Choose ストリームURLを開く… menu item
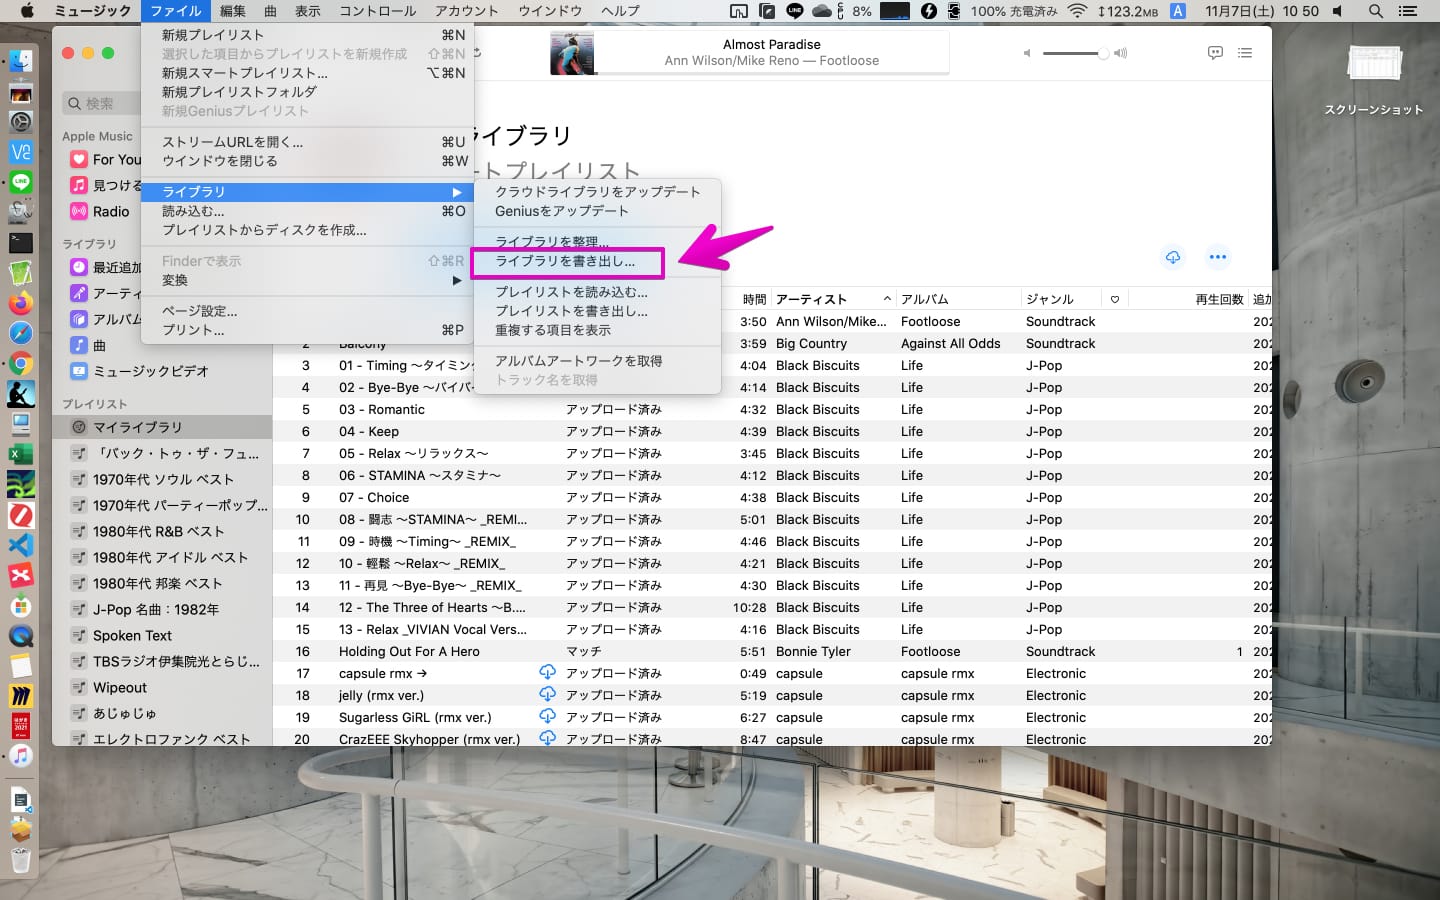 tap(307, 141)
